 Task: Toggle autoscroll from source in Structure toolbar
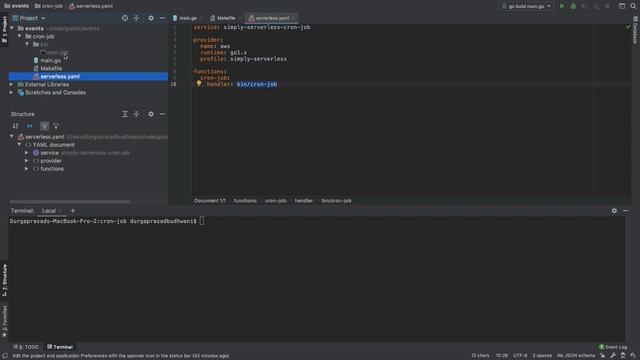coord(56,126)
